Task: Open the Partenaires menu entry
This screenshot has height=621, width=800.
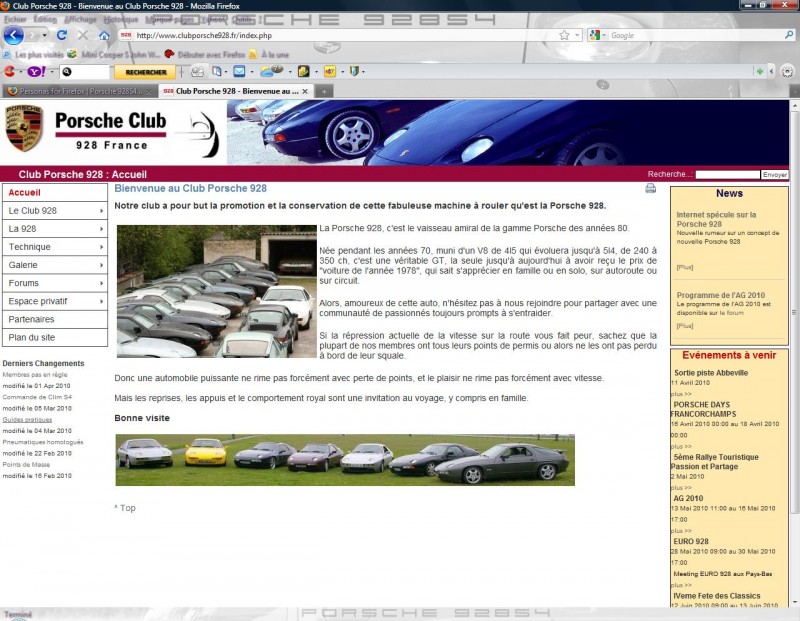Action: click(55, 319)
